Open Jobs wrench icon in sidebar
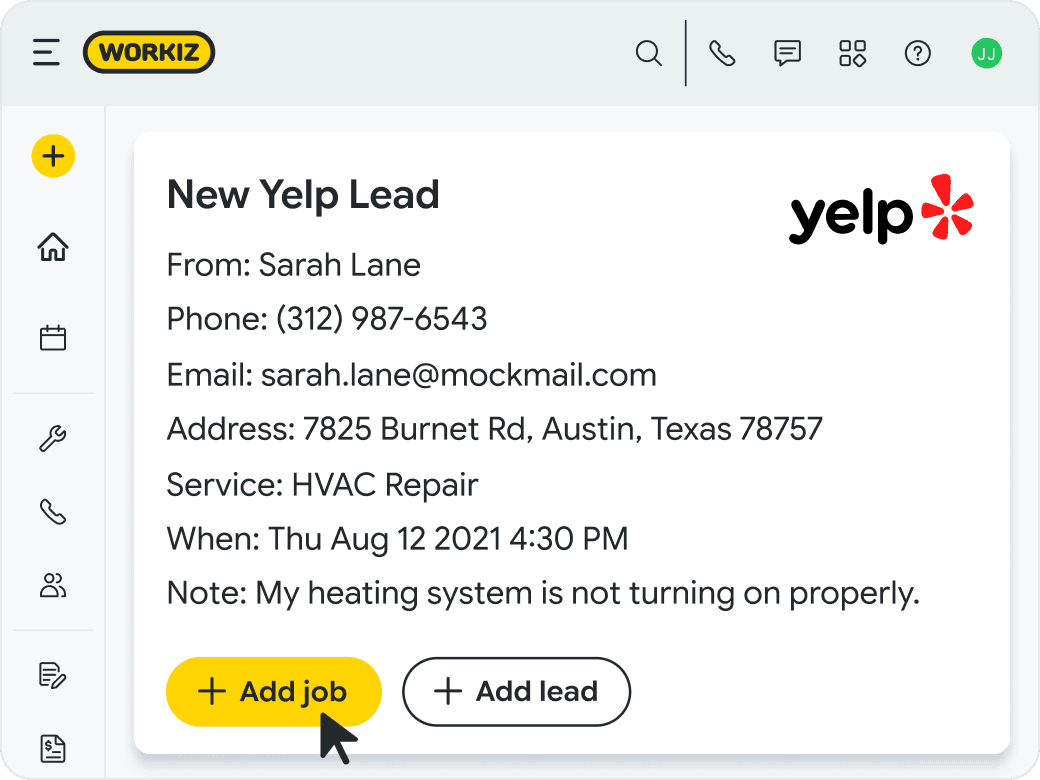 point(53,438)
